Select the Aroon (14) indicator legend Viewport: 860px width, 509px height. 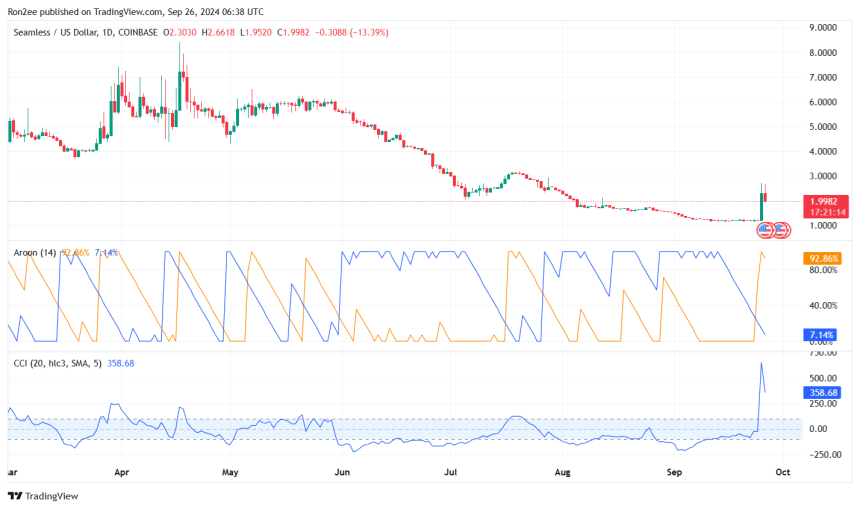click(33, 253)
